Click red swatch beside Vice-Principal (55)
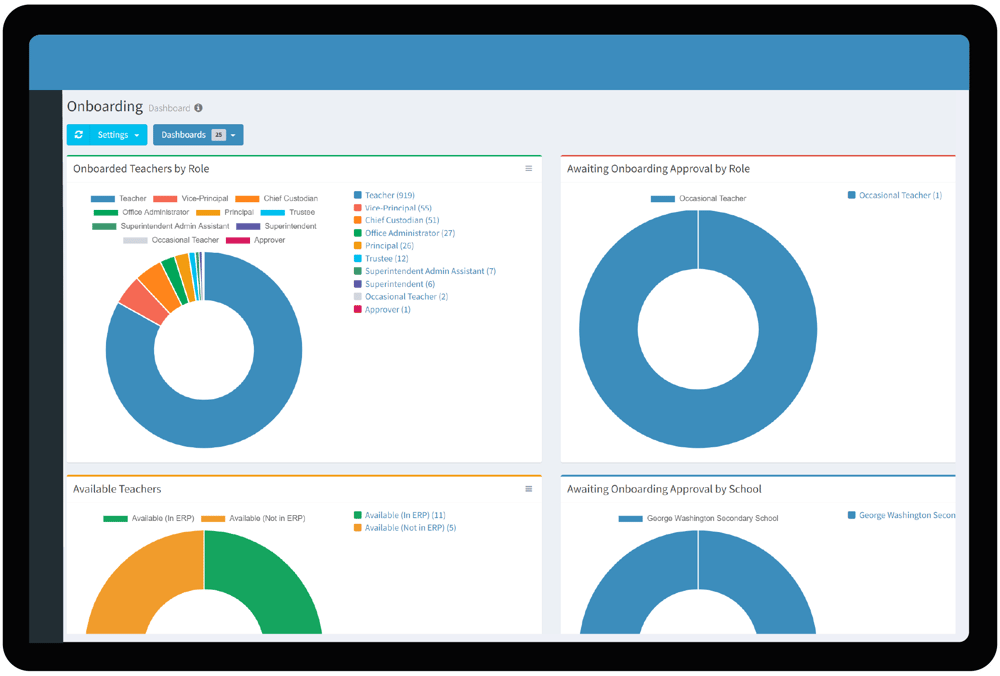1000x676 pixels. [x=358, y=208]
